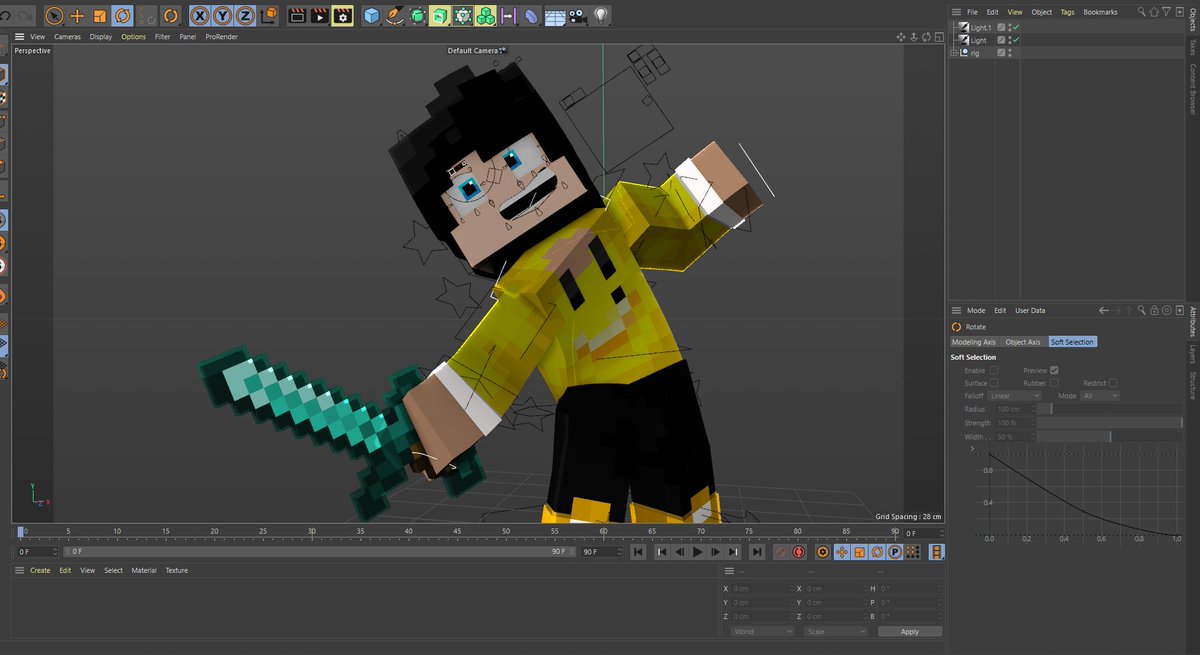This screenshot has width=1200, height=655.
Task: Open soft selection Mode All dropdown
Action: tap(1100, 396)
